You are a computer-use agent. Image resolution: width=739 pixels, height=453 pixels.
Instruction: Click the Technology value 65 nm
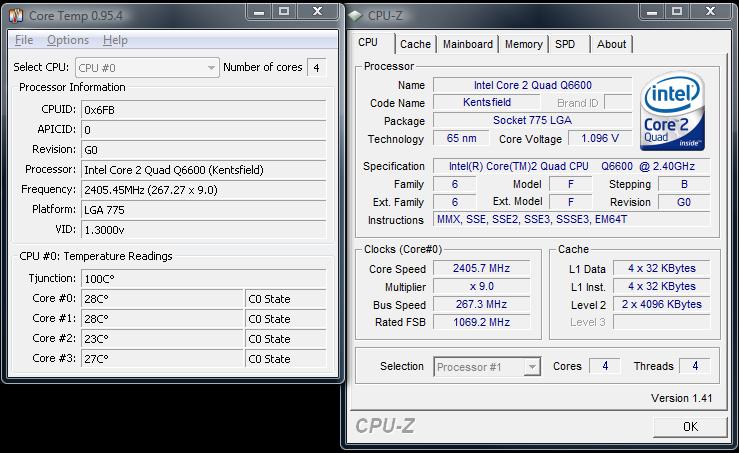461,138
